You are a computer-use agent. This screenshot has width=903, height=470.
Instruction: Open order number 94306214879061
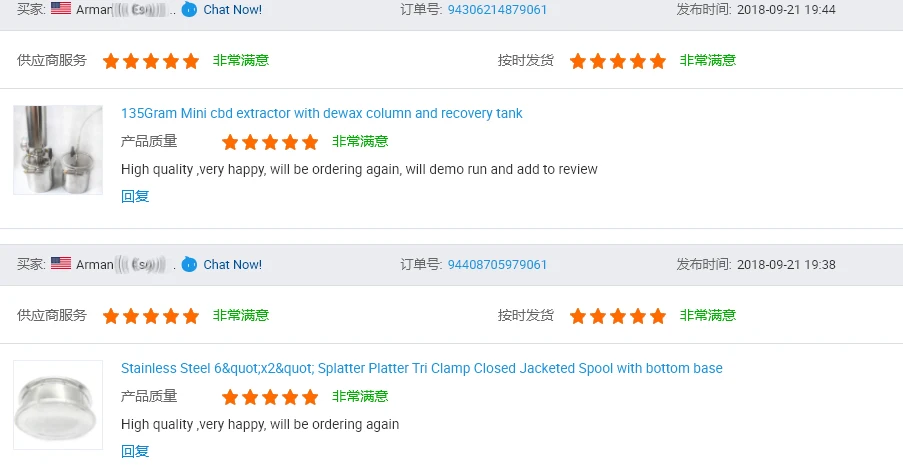pyautogui.click(x=497, y=9)
